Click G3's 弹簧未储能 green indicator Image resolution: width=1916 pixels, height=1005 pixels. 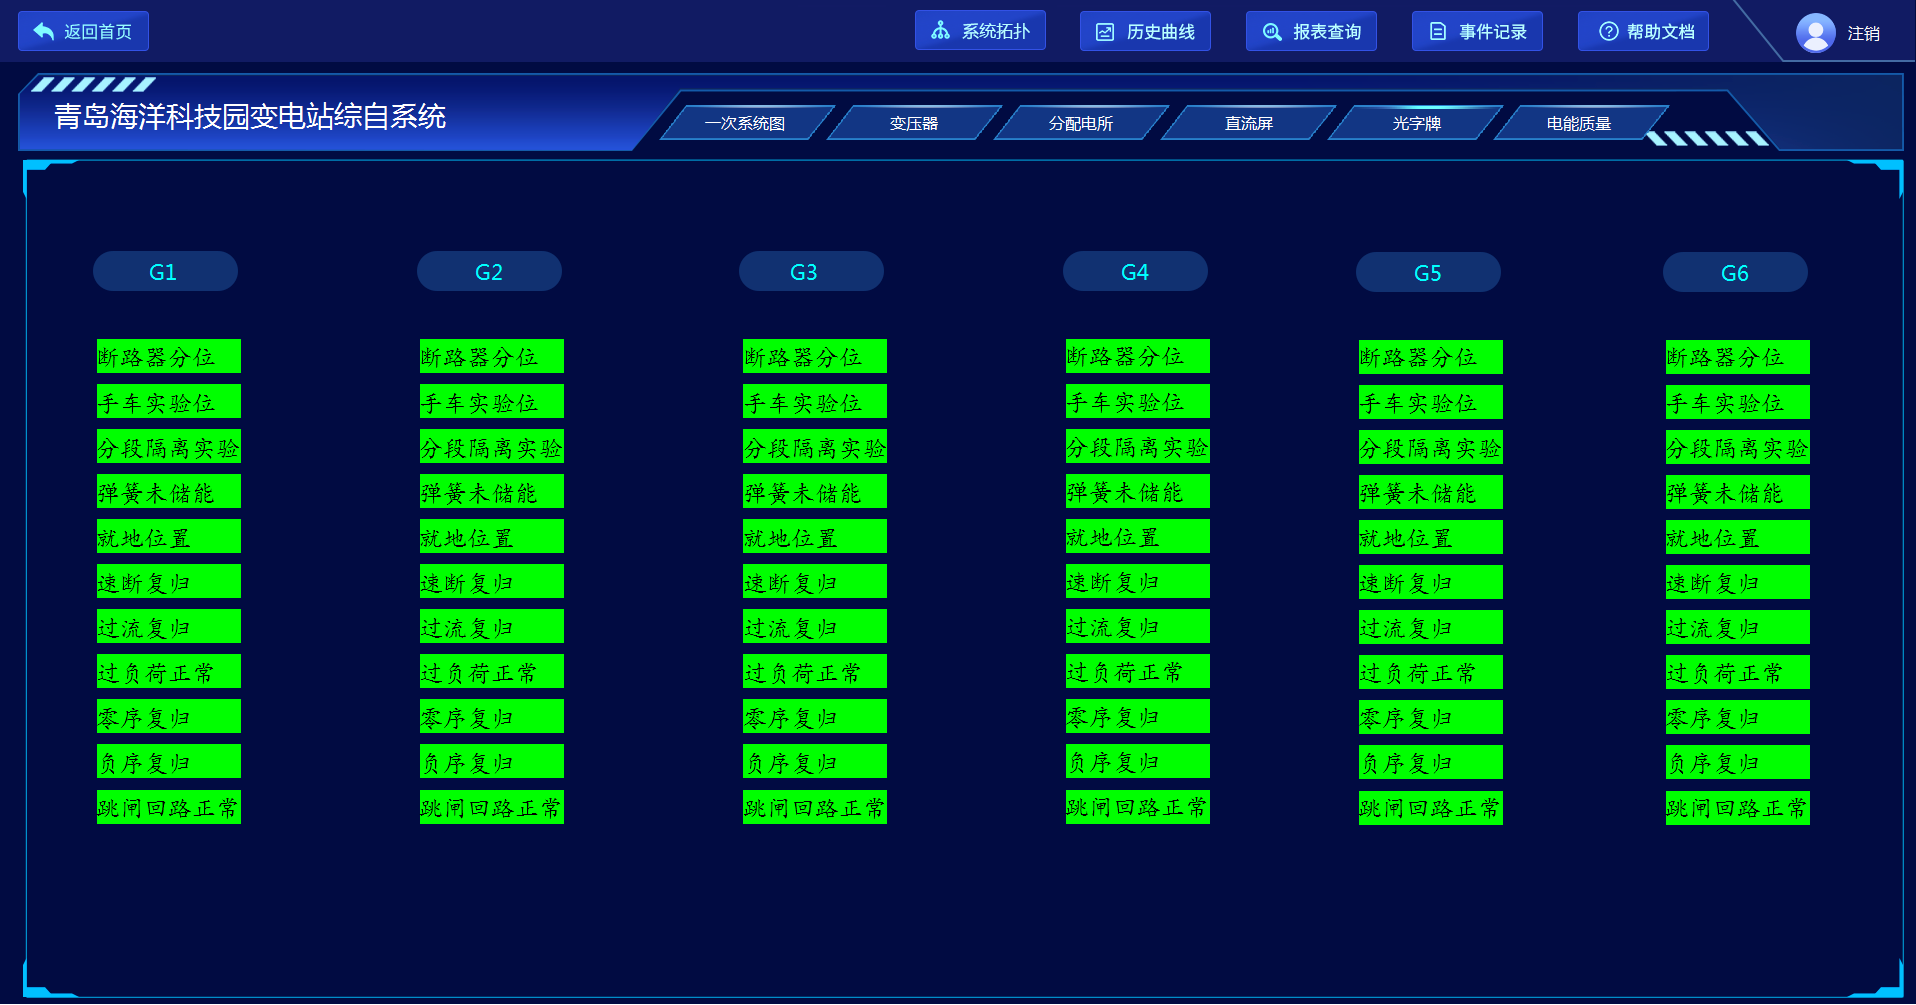click(x=814, y=492)
